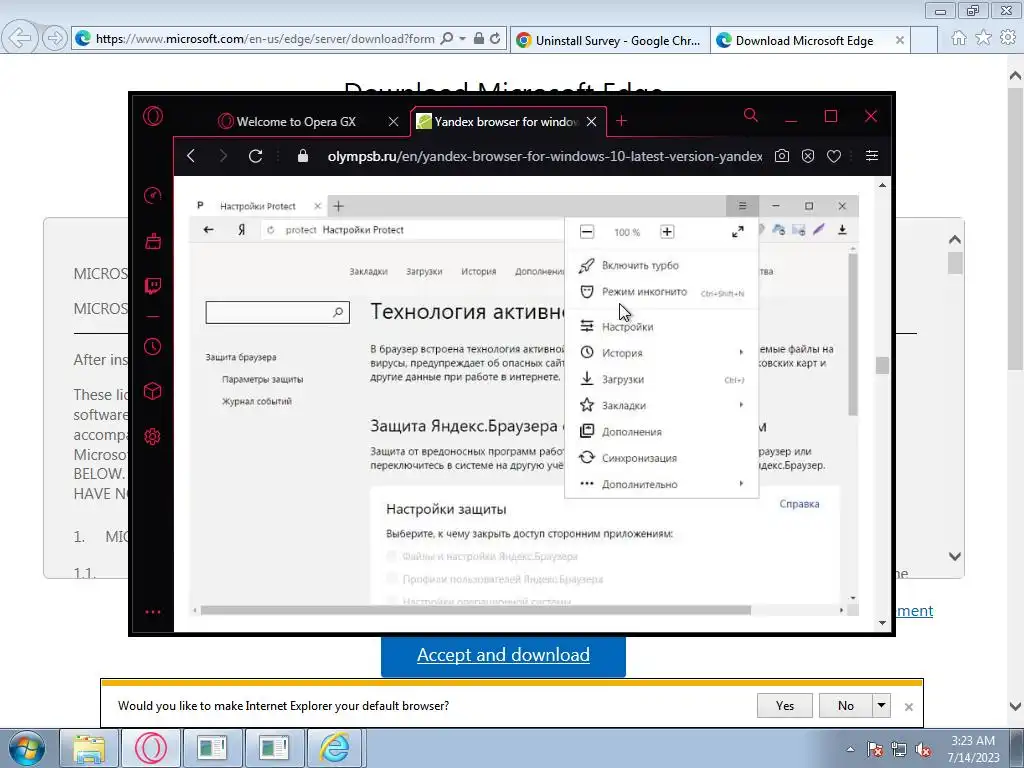Click Opera GX taskbar icon
Image resolution: width=1024 pixels, height=768 pixels.
click(x=150, y=748)
